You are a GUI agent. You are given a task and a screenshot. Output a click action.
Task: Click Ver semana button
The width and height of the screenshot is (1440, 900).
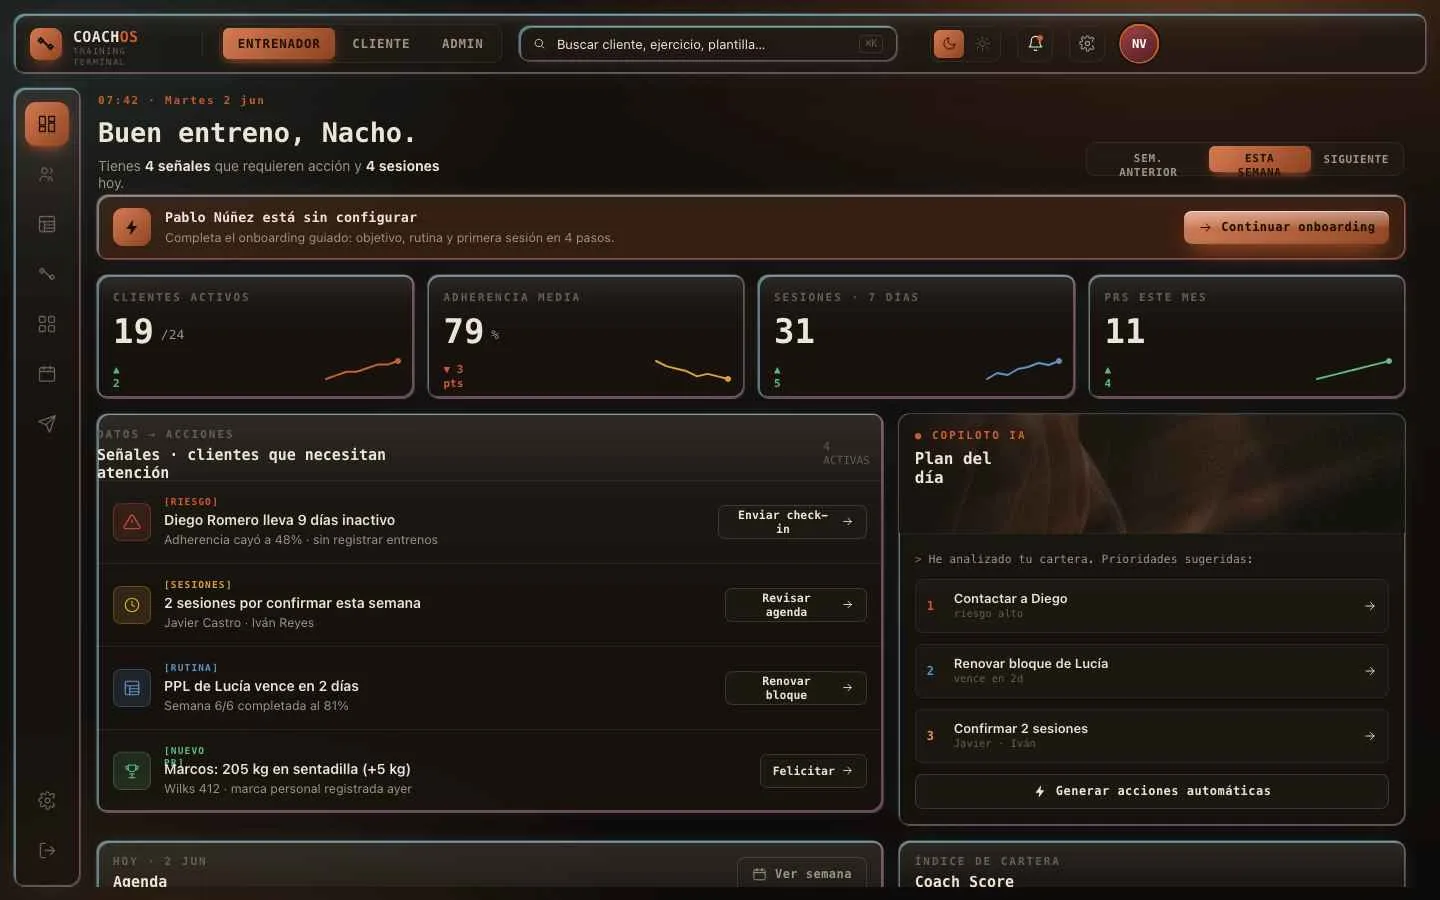pyautogui.click(x=802, y=873)
